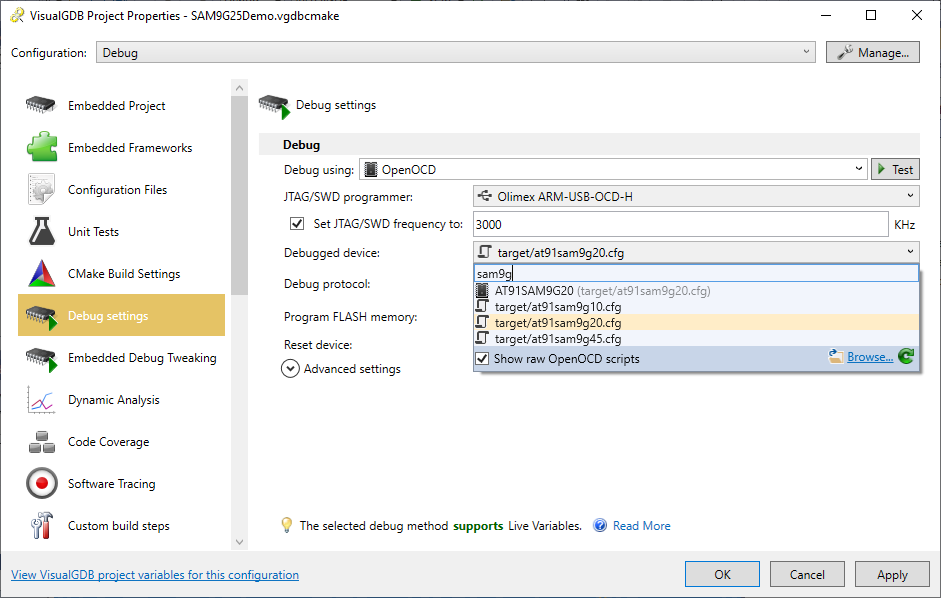Click the Cancel button
The height and width of the screenshot is (598, 941).
(x=807, y=575)
